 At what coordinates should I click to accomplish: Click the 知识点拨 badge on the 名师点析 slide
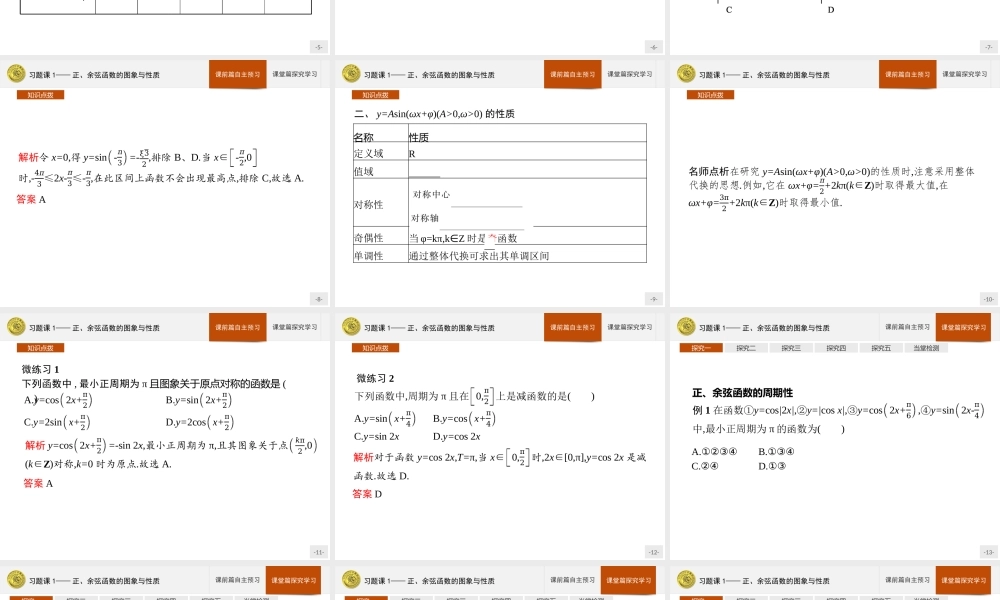click(709, 94)
